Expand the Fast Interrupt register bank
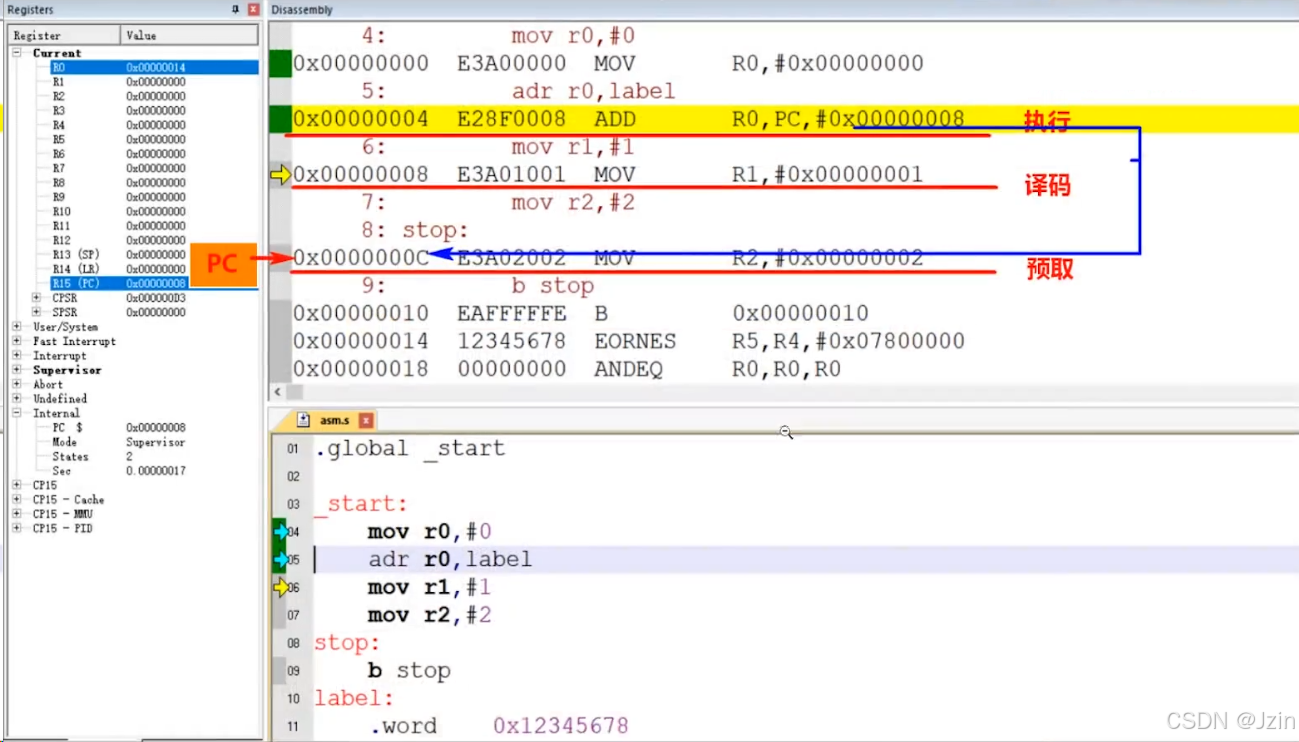The height and width of the screenshot is (742, 1299). click(17, 341)
